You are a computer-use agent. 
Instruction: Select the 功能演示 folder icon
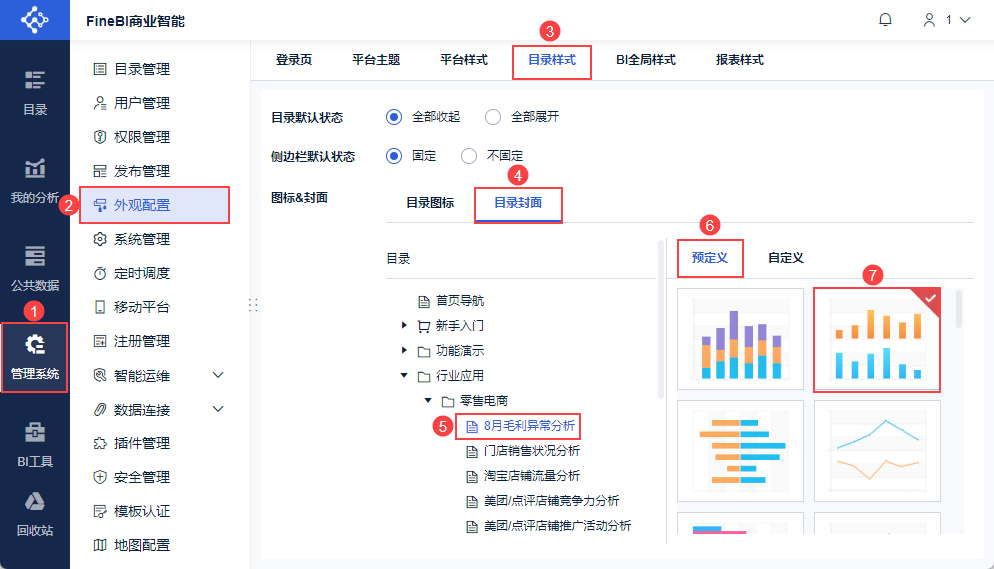click(x=423, y=351)
